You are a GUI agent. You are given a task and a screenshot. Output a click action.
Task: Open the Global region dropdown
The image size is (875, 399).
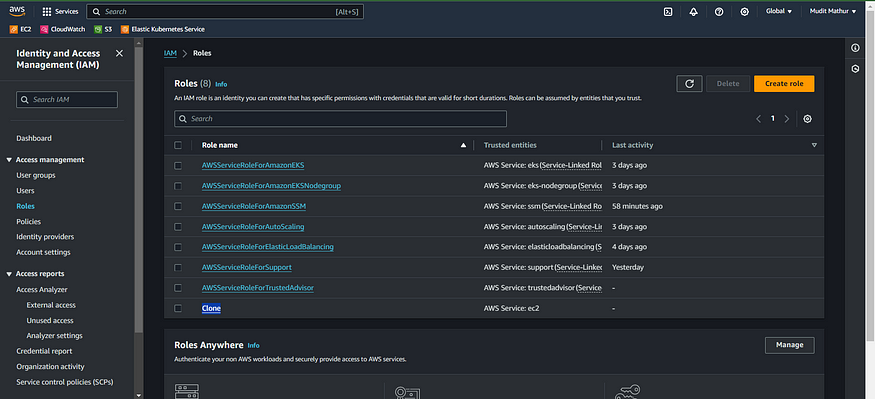coord(779,11)
